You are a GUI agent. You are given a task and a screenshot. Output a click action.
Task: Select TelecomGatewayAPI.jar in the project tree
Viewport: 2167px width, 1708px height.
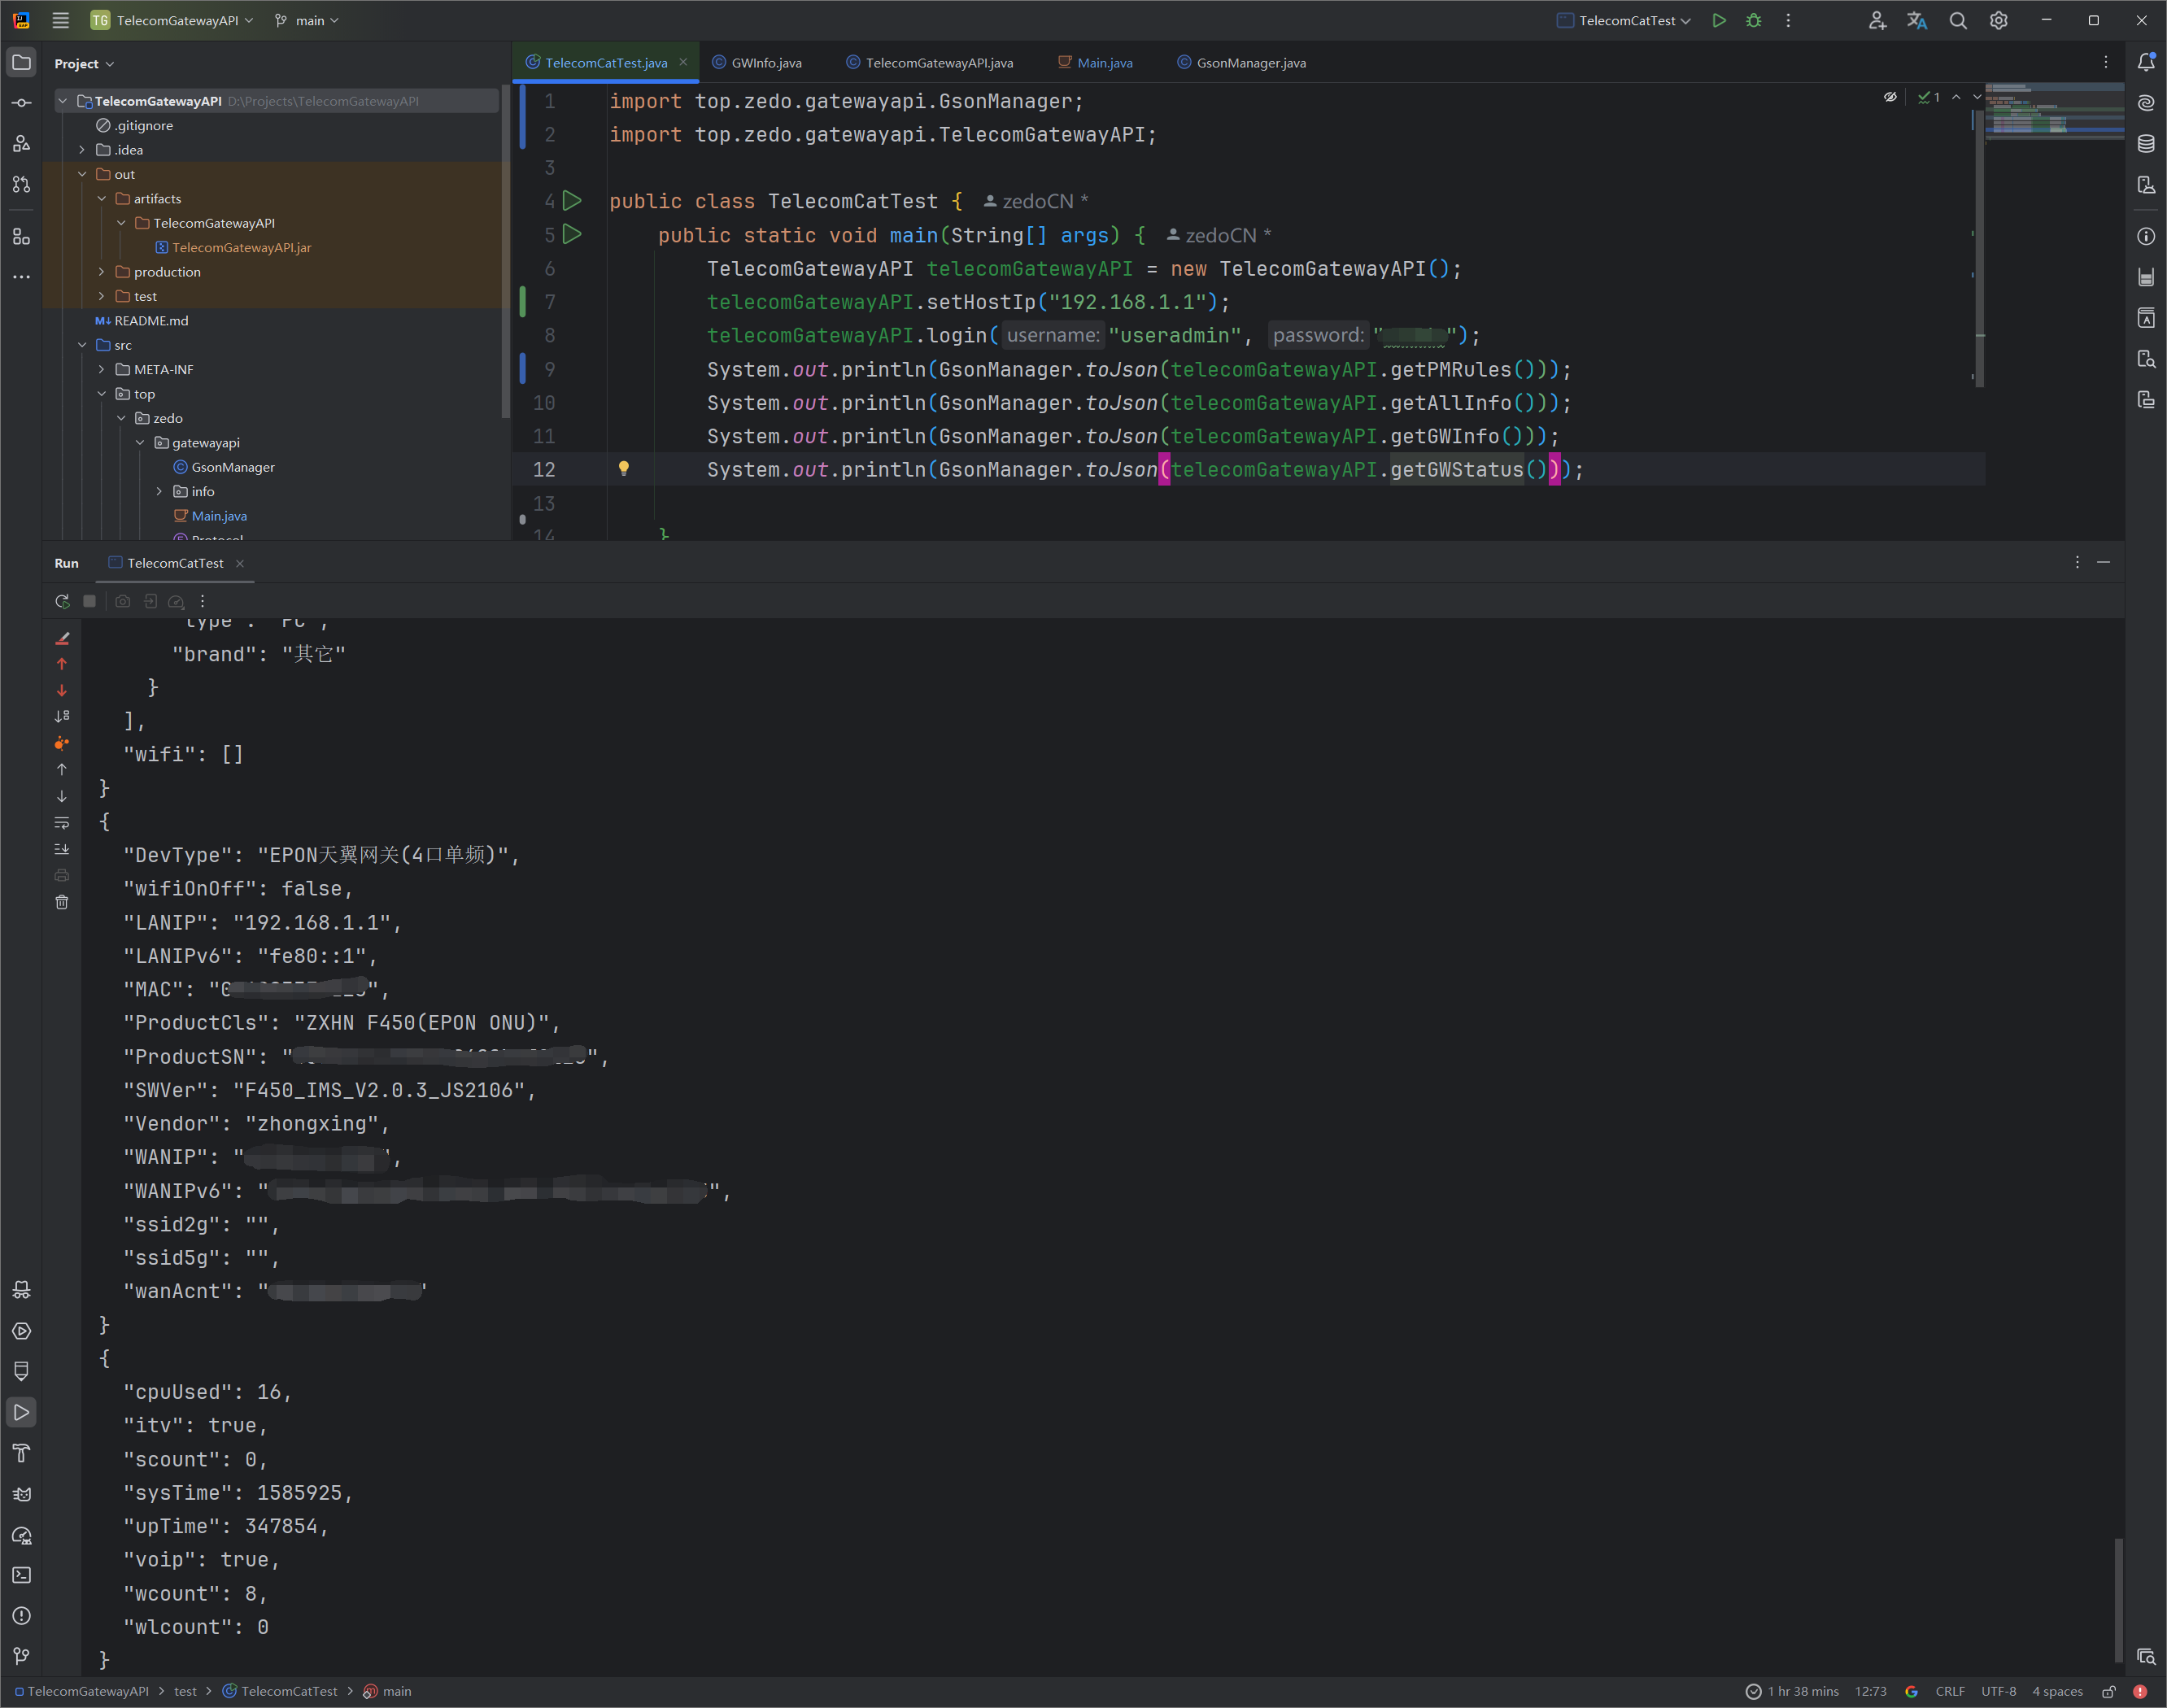[x=241, y=247]
